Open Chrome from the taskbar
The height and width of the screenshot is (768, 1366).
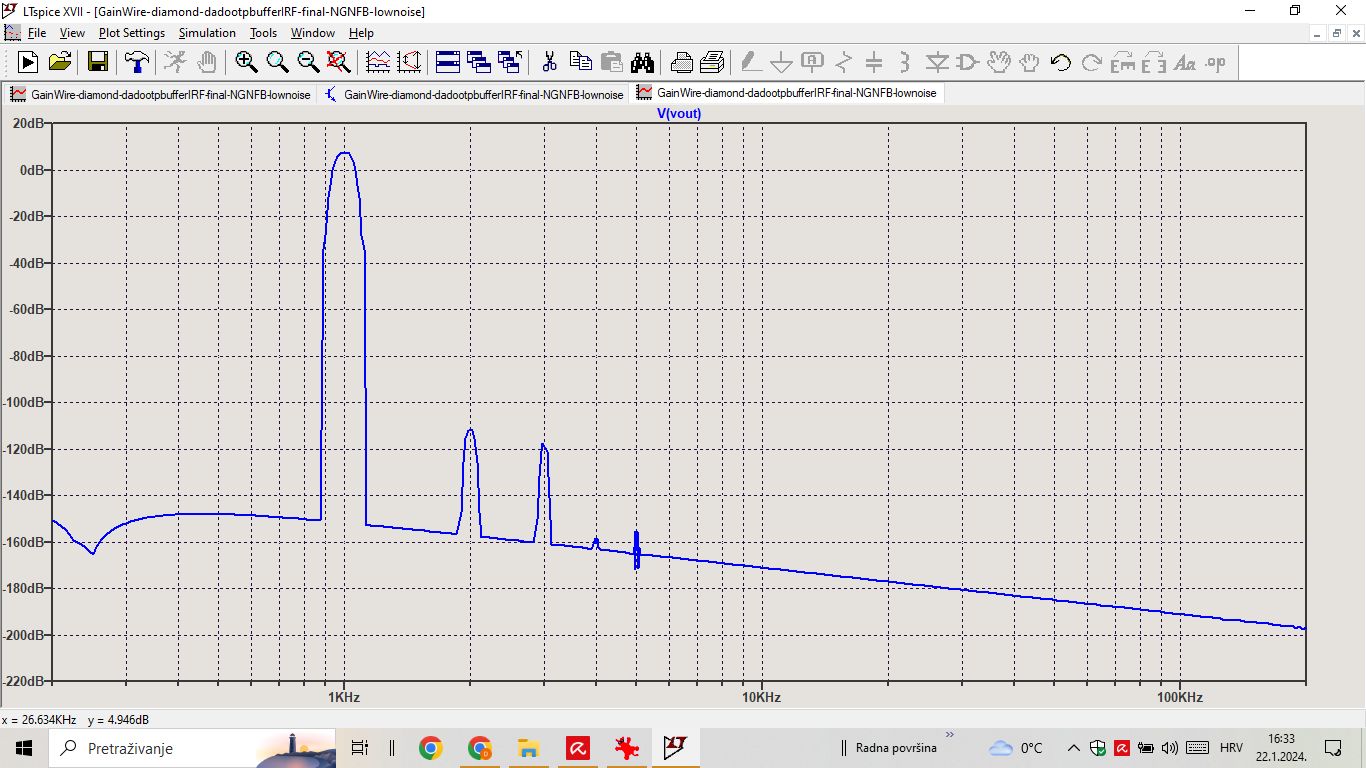(431, 748)
